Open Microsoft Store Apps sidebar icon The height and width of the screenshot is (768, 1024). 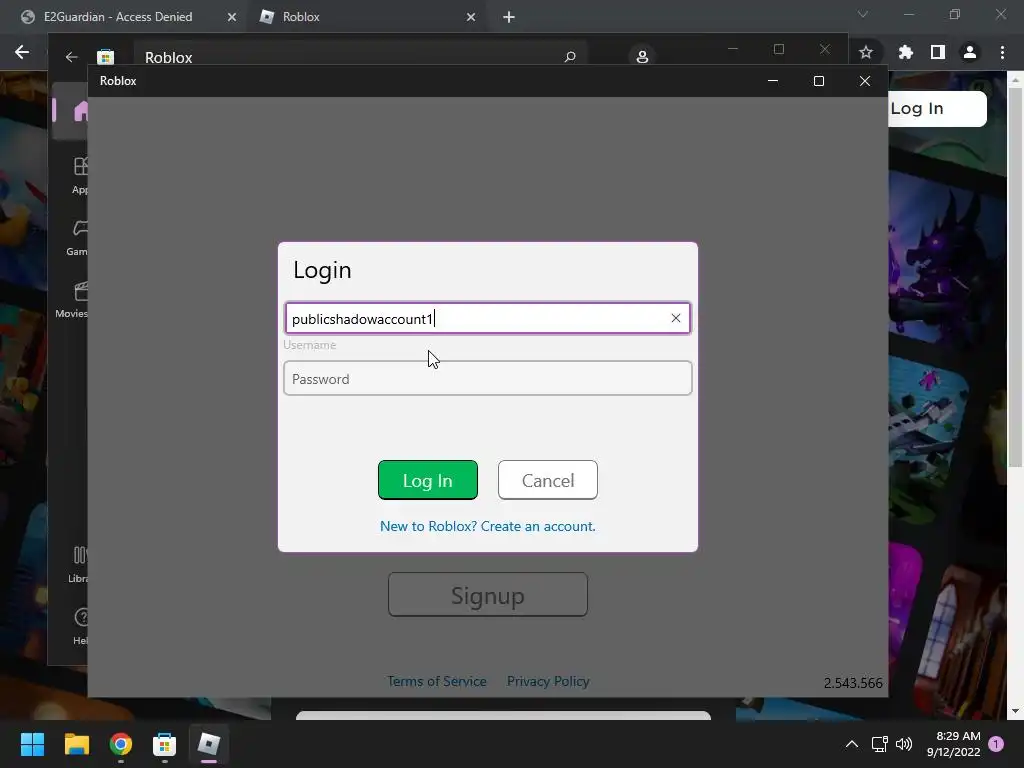79,175
